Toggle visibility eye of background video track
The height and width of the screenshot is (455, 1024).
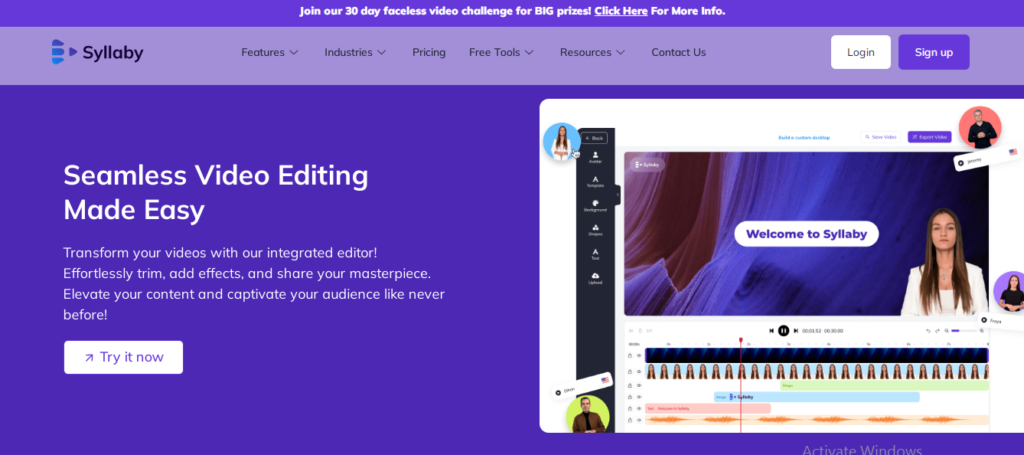(639, 356)
